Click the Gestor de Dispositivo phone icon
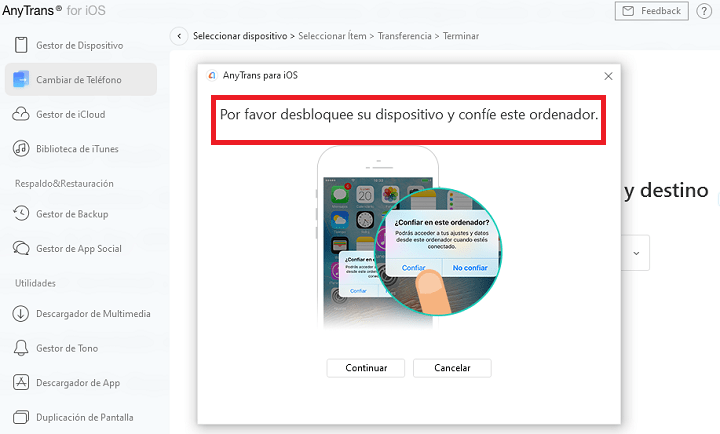 (x=21, y=45)
